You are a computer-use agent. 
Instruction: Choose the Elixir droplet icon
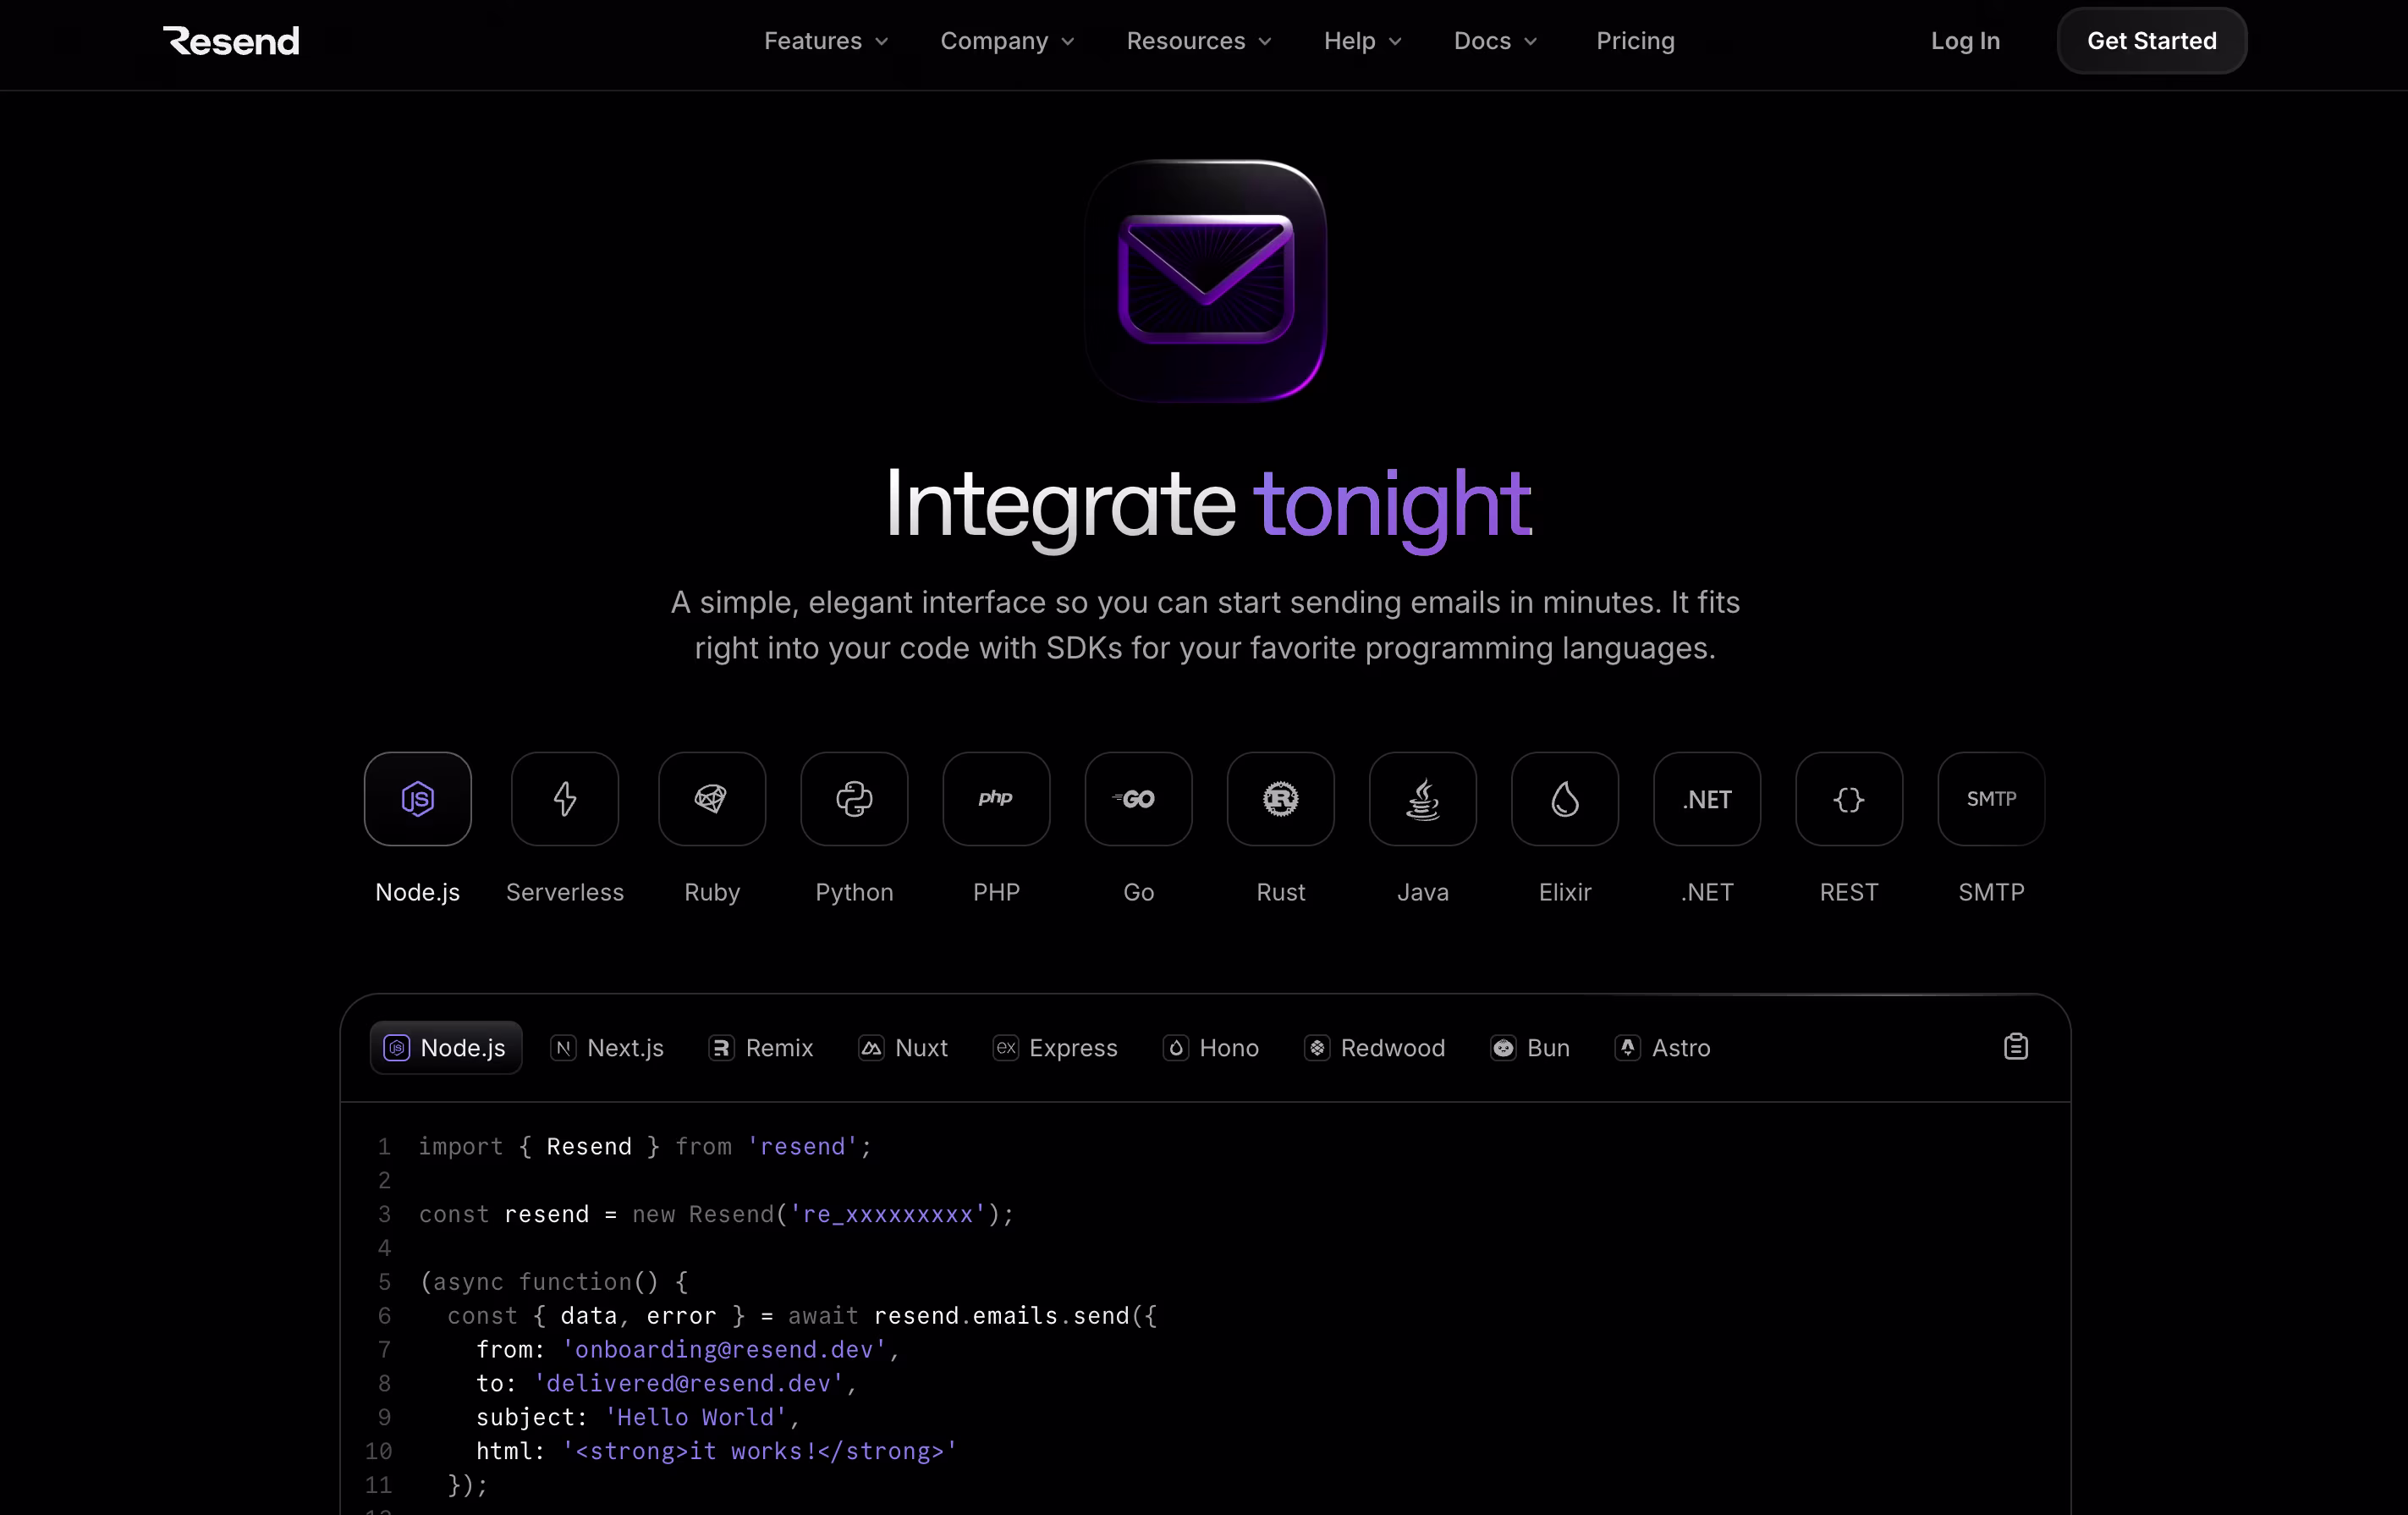click(x=1564, y=799)
